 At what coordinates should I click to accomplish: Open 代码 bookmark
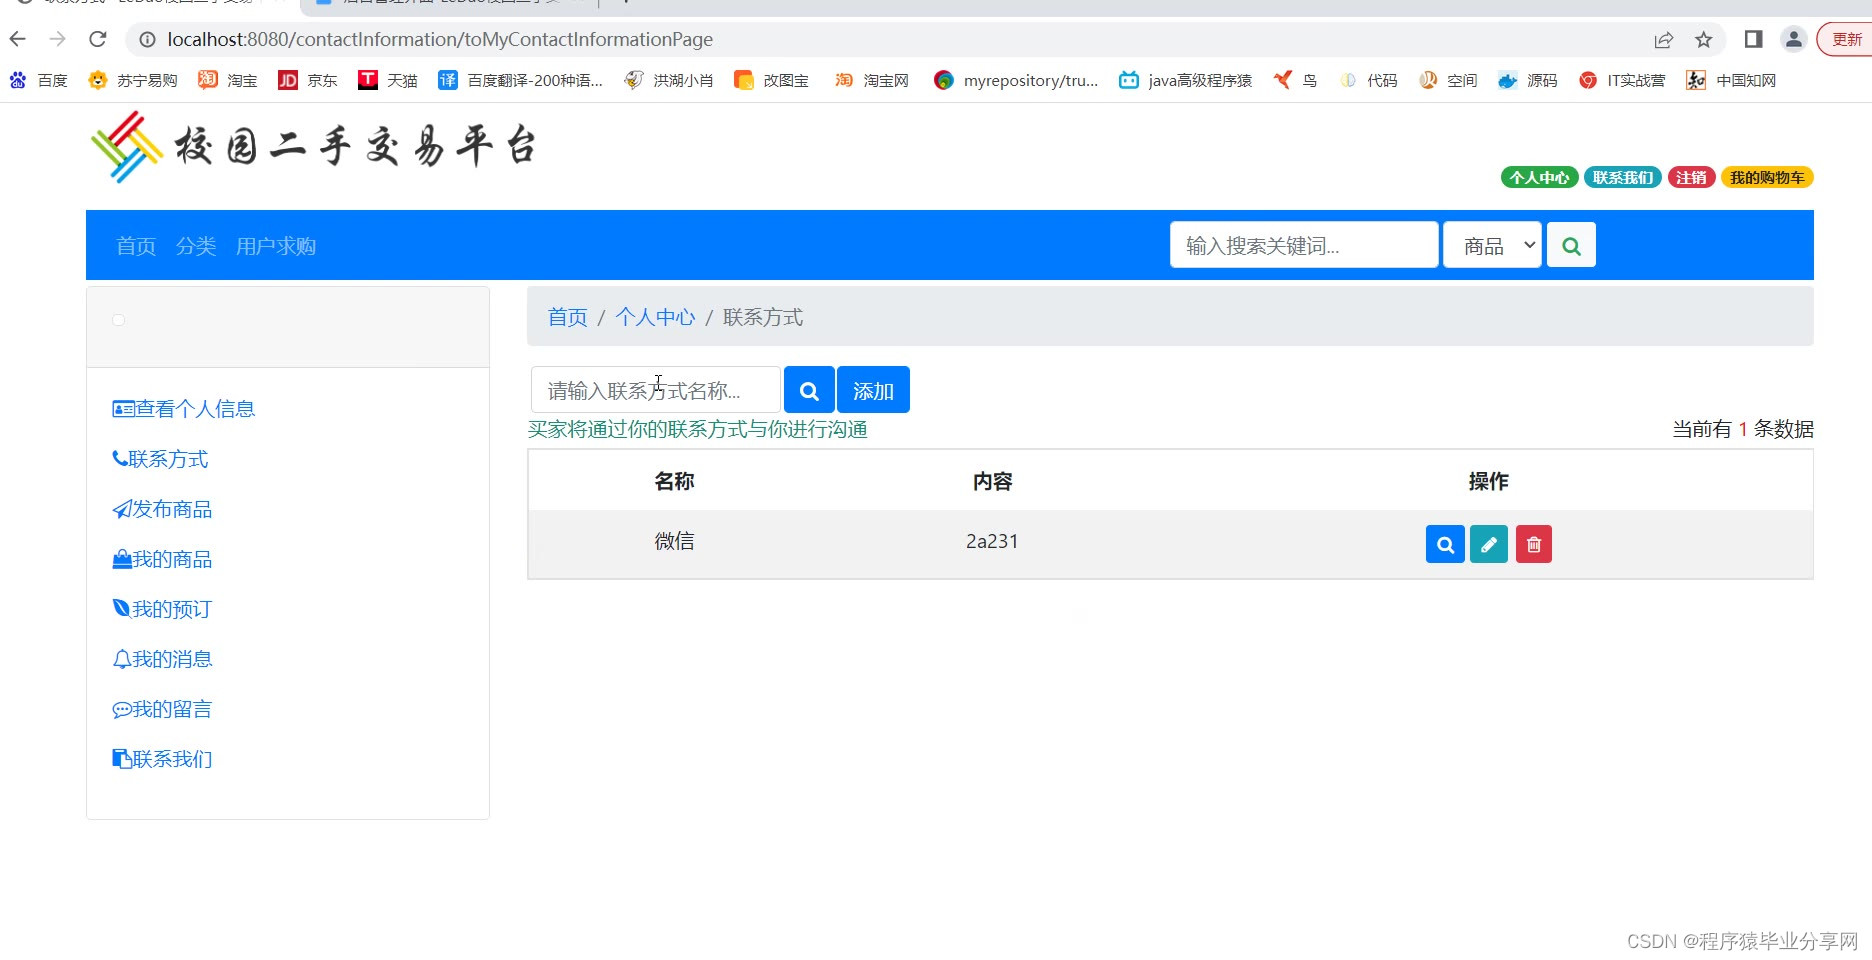pyautogui.click(x=1368, y=80)
